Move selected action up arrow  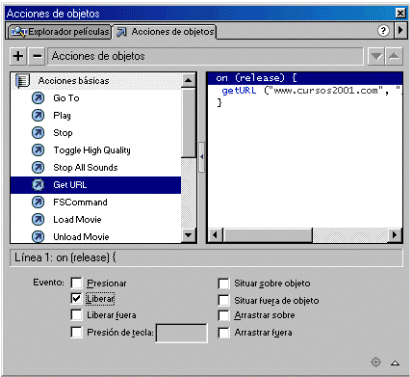pyautogui.click(x=394, y=56)
